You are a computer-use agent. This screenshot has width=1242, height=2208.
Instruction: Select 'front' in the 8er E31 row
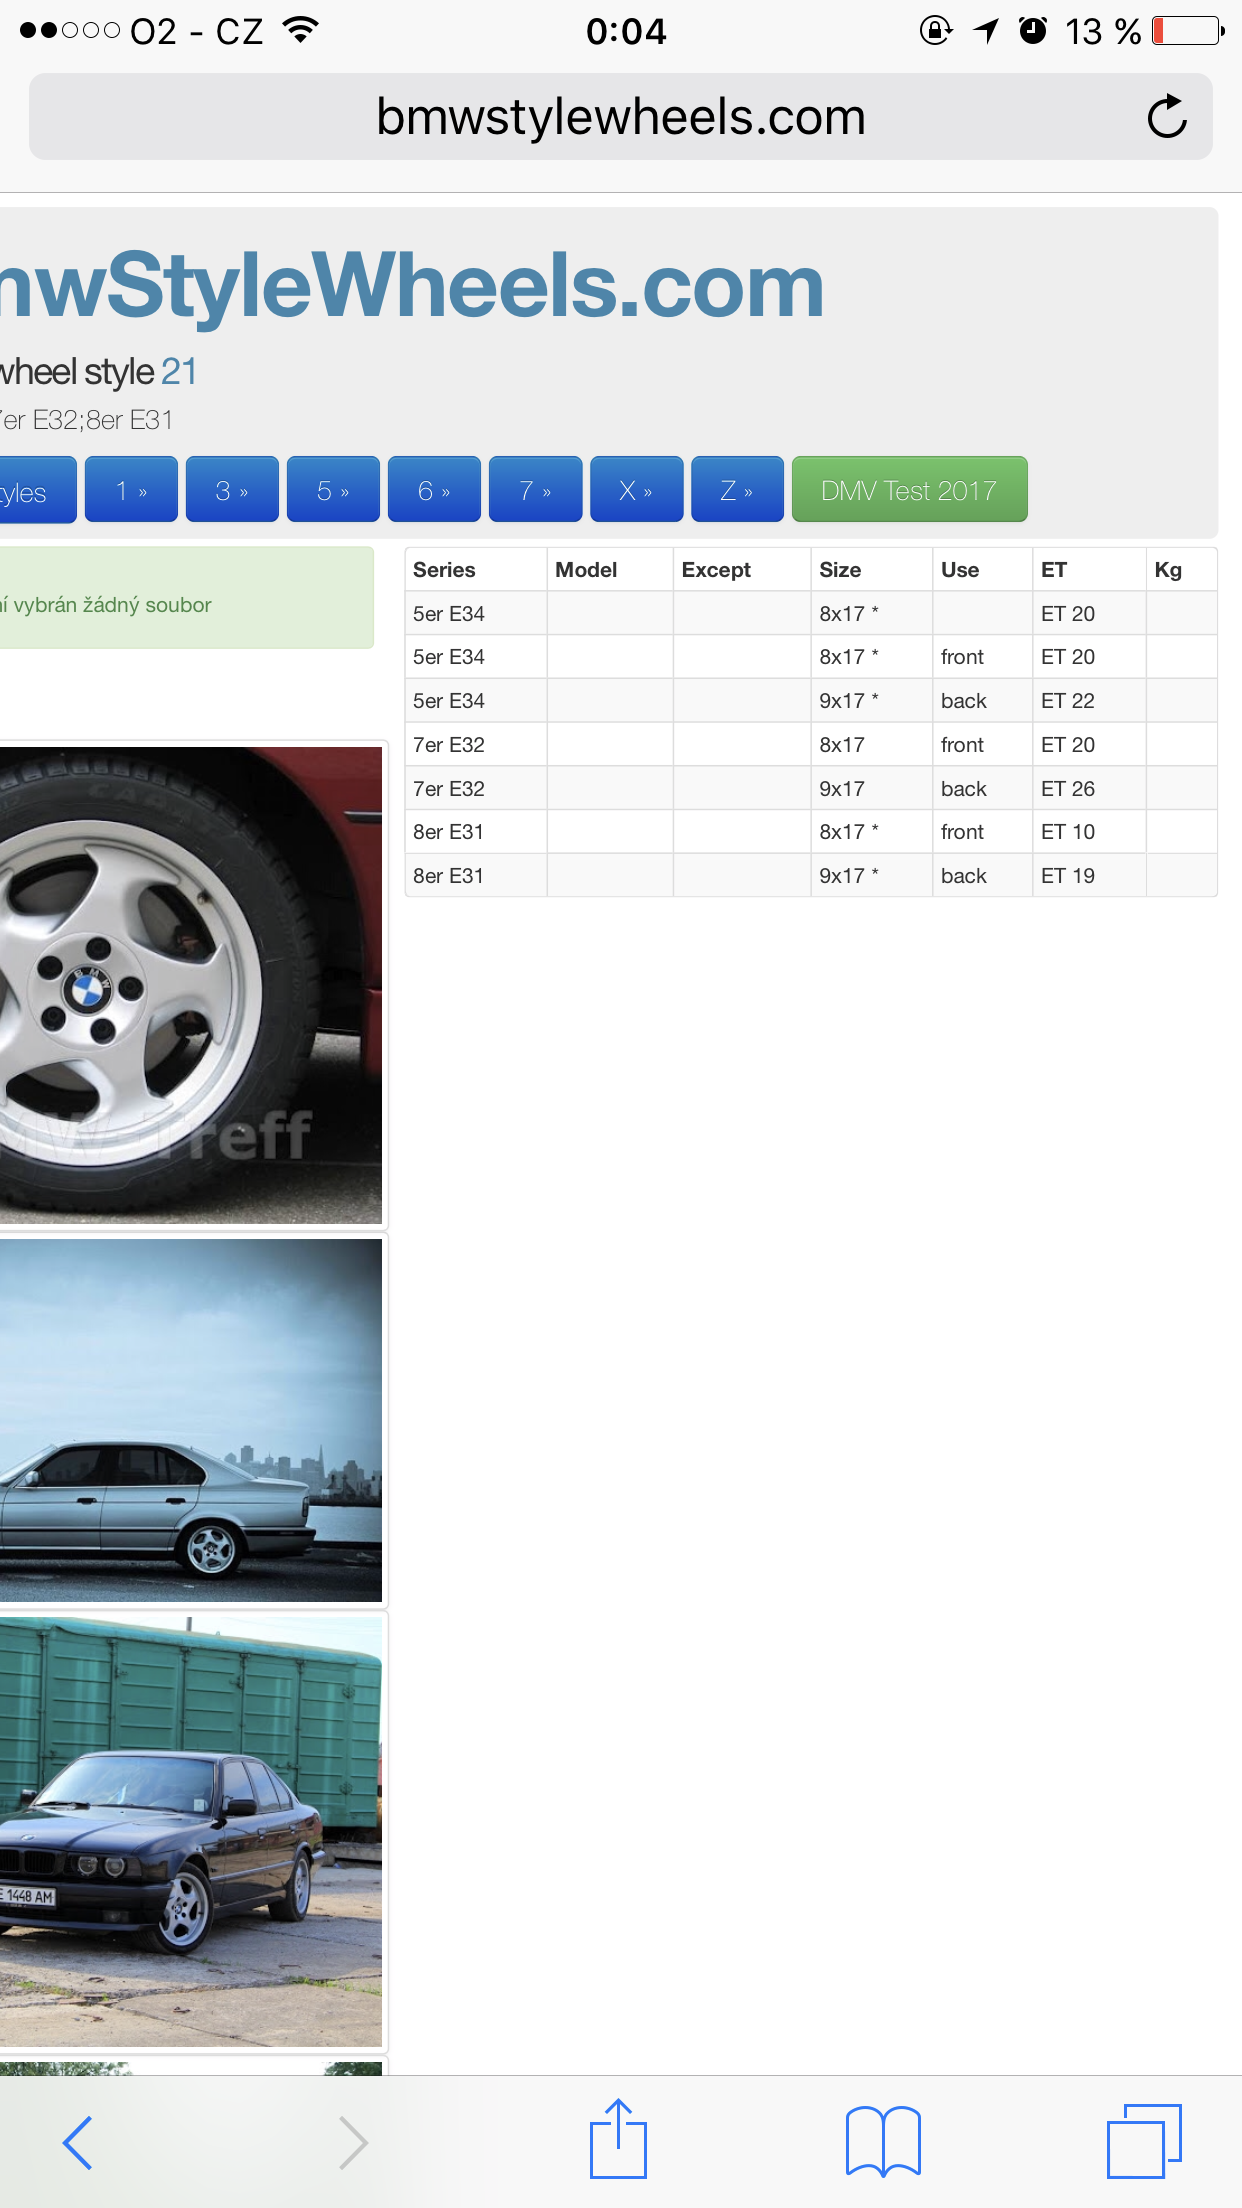(982, 832)
